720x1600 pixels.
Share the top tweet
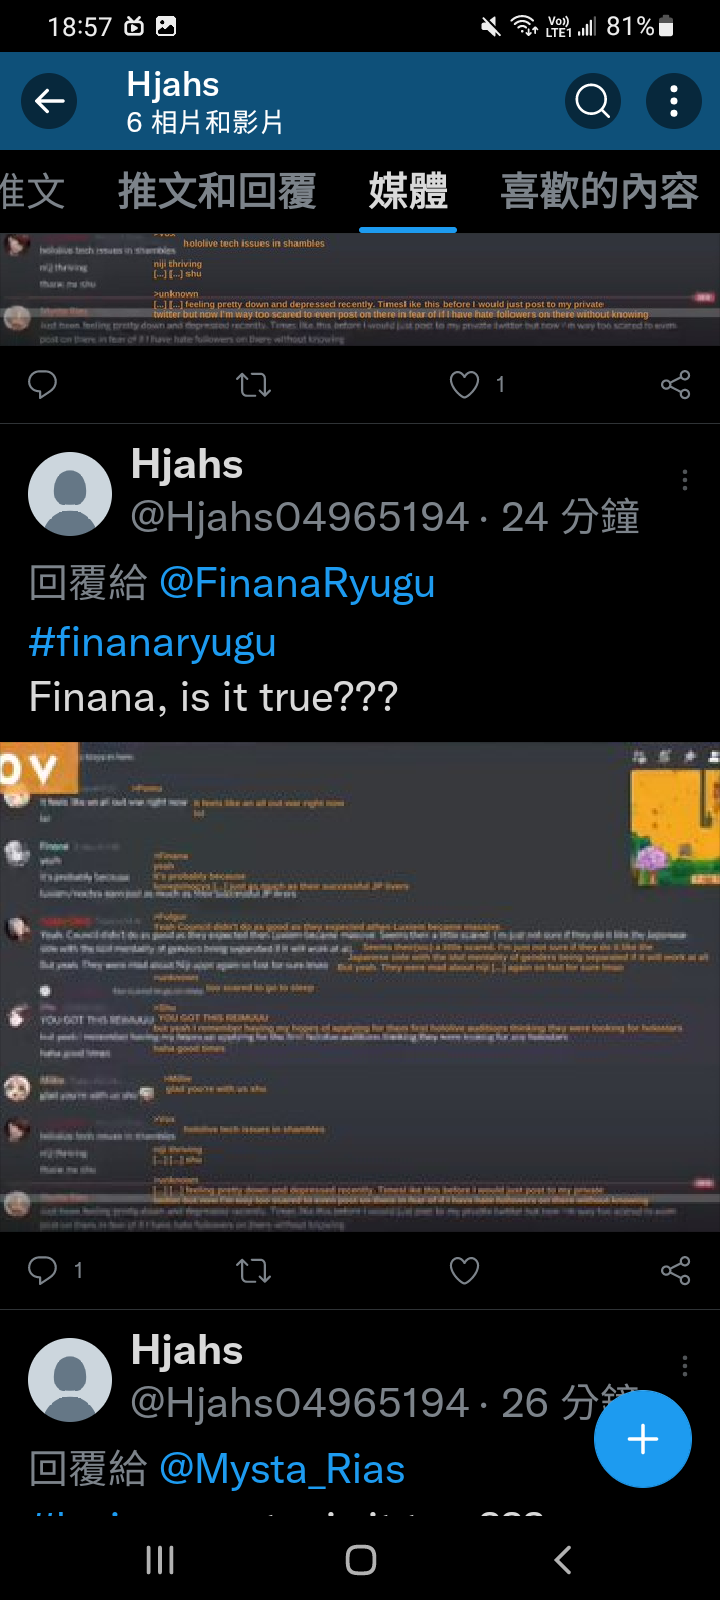click(x=676, y=384)
